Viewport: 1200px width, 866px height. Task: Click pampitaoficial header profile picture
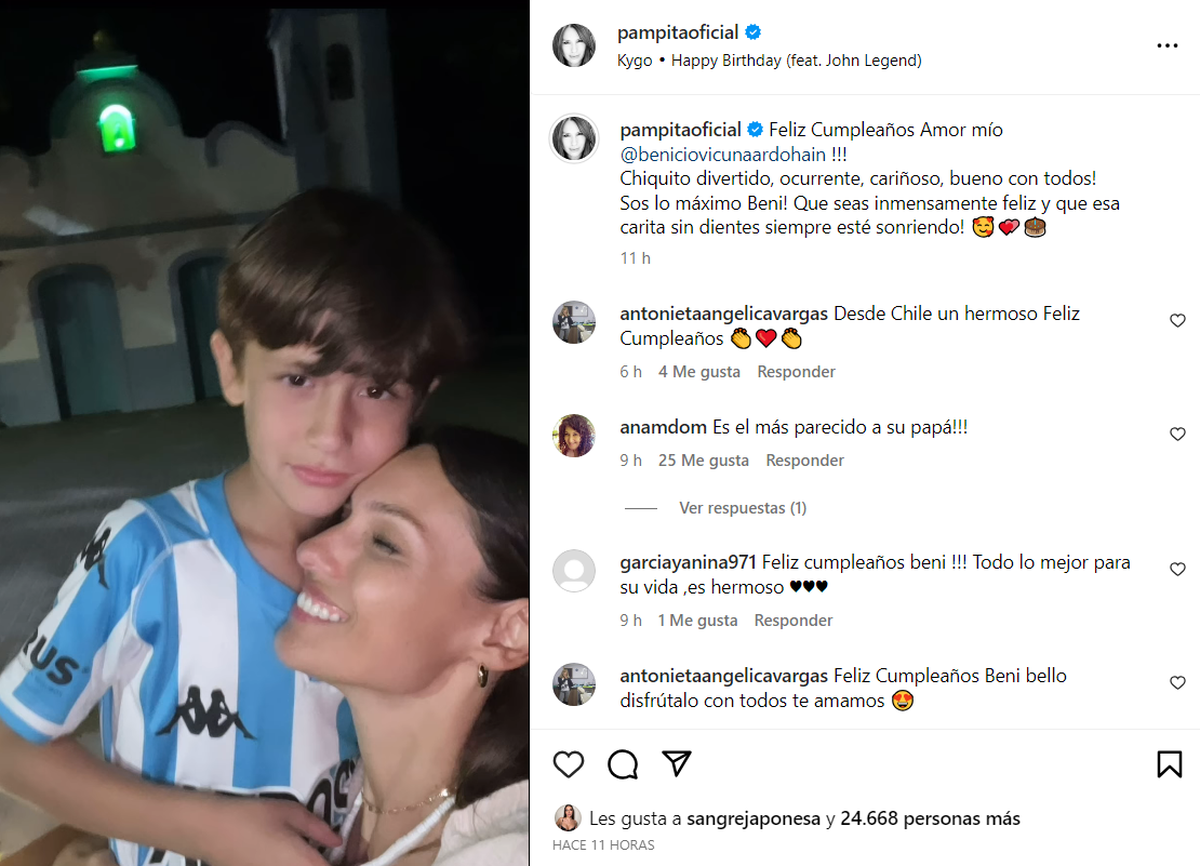point(574,46)
